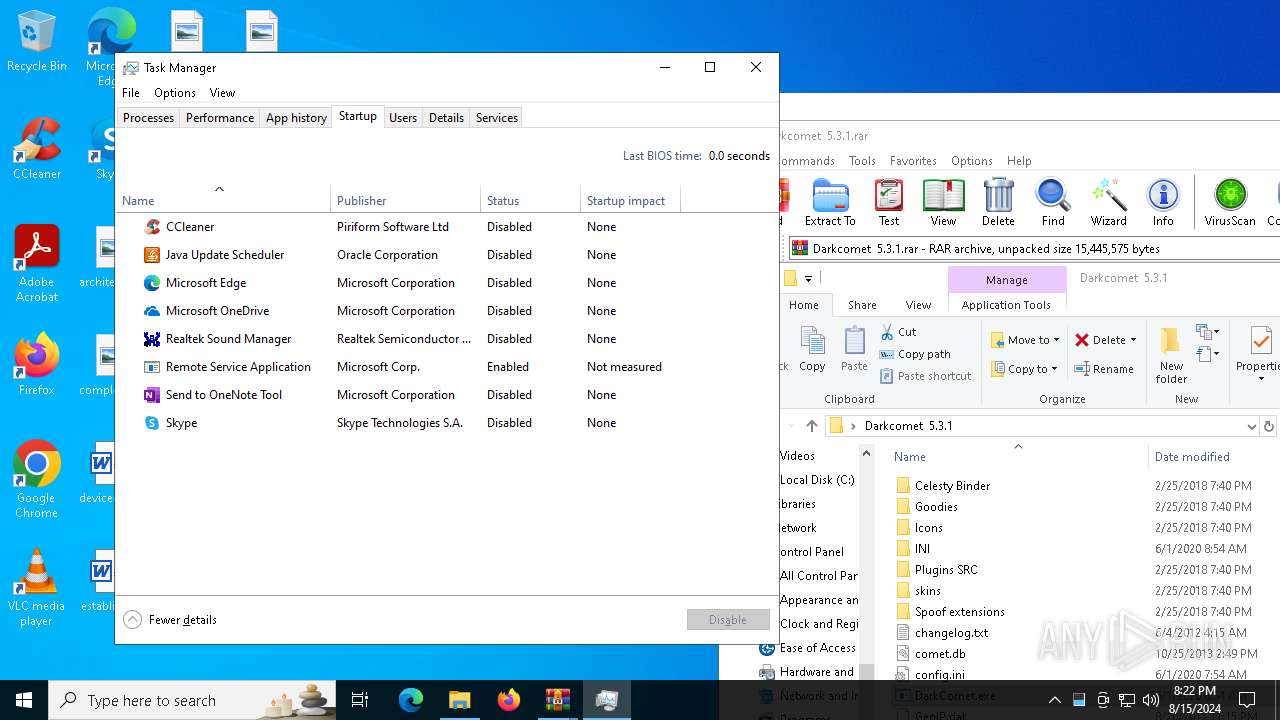Sort startup list by Publisher column
The image size is (1280, 720).
point(405,201)
